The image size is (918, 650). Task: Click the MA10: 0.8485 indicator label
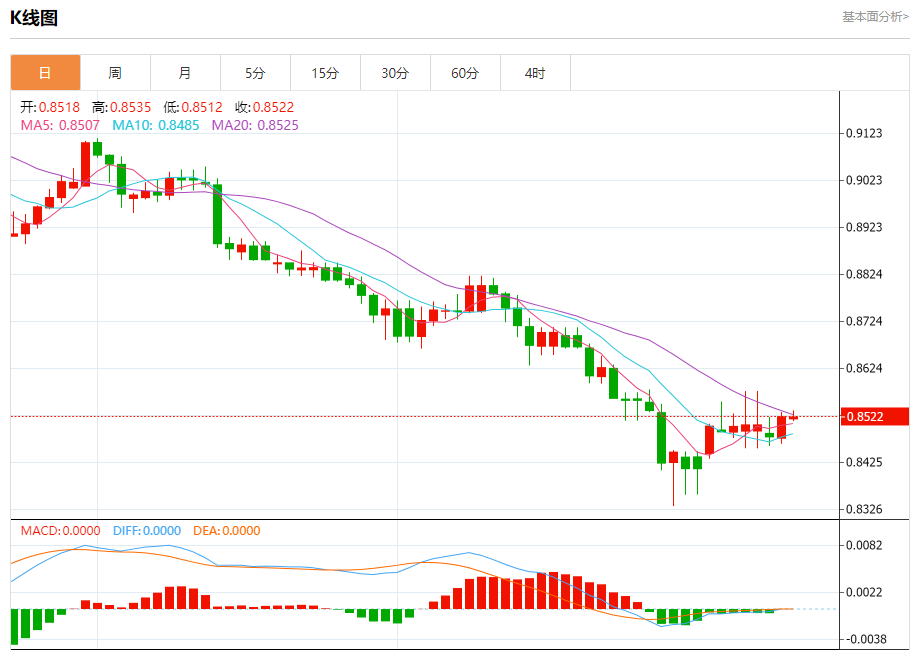156,125
